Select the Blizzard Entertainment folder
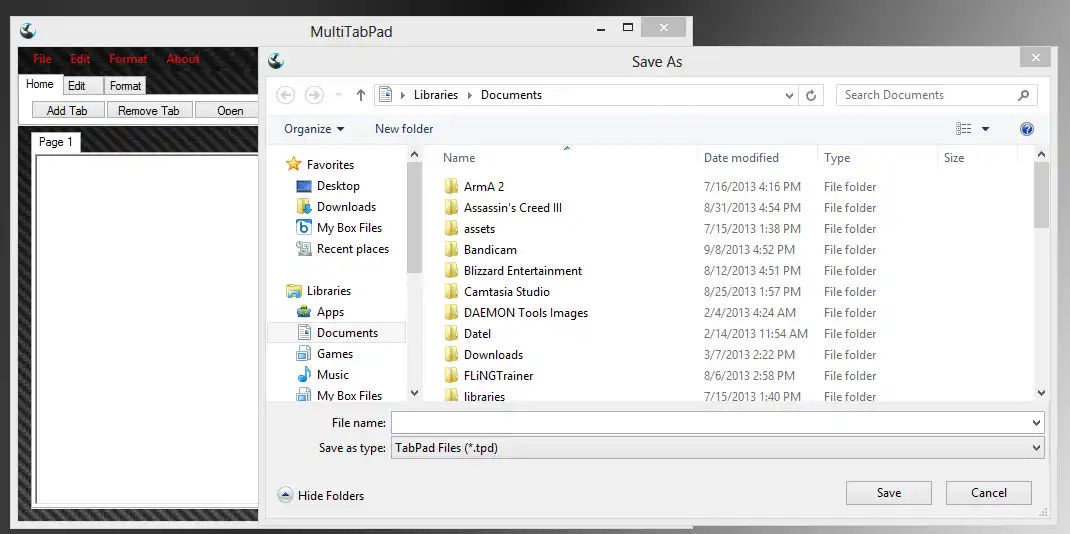Screen dimensions: 1070x534 tap(523, 271)
